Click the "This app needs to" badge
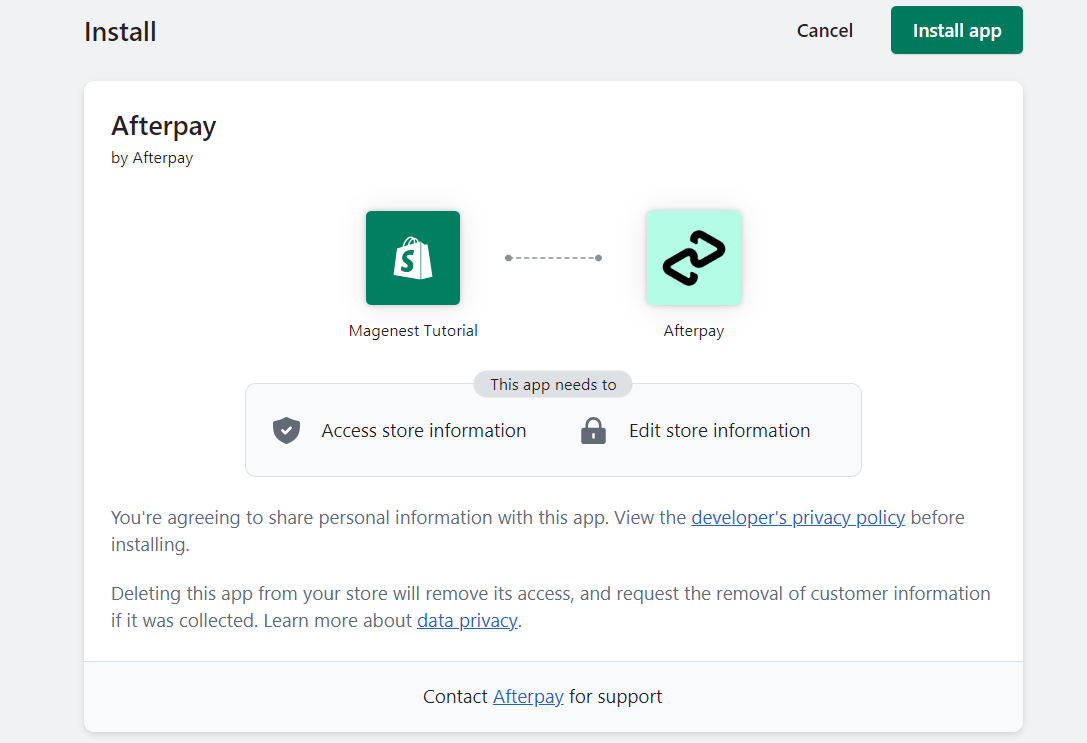The width and height of the screenshot is (1087, 743). click(552, 383)
